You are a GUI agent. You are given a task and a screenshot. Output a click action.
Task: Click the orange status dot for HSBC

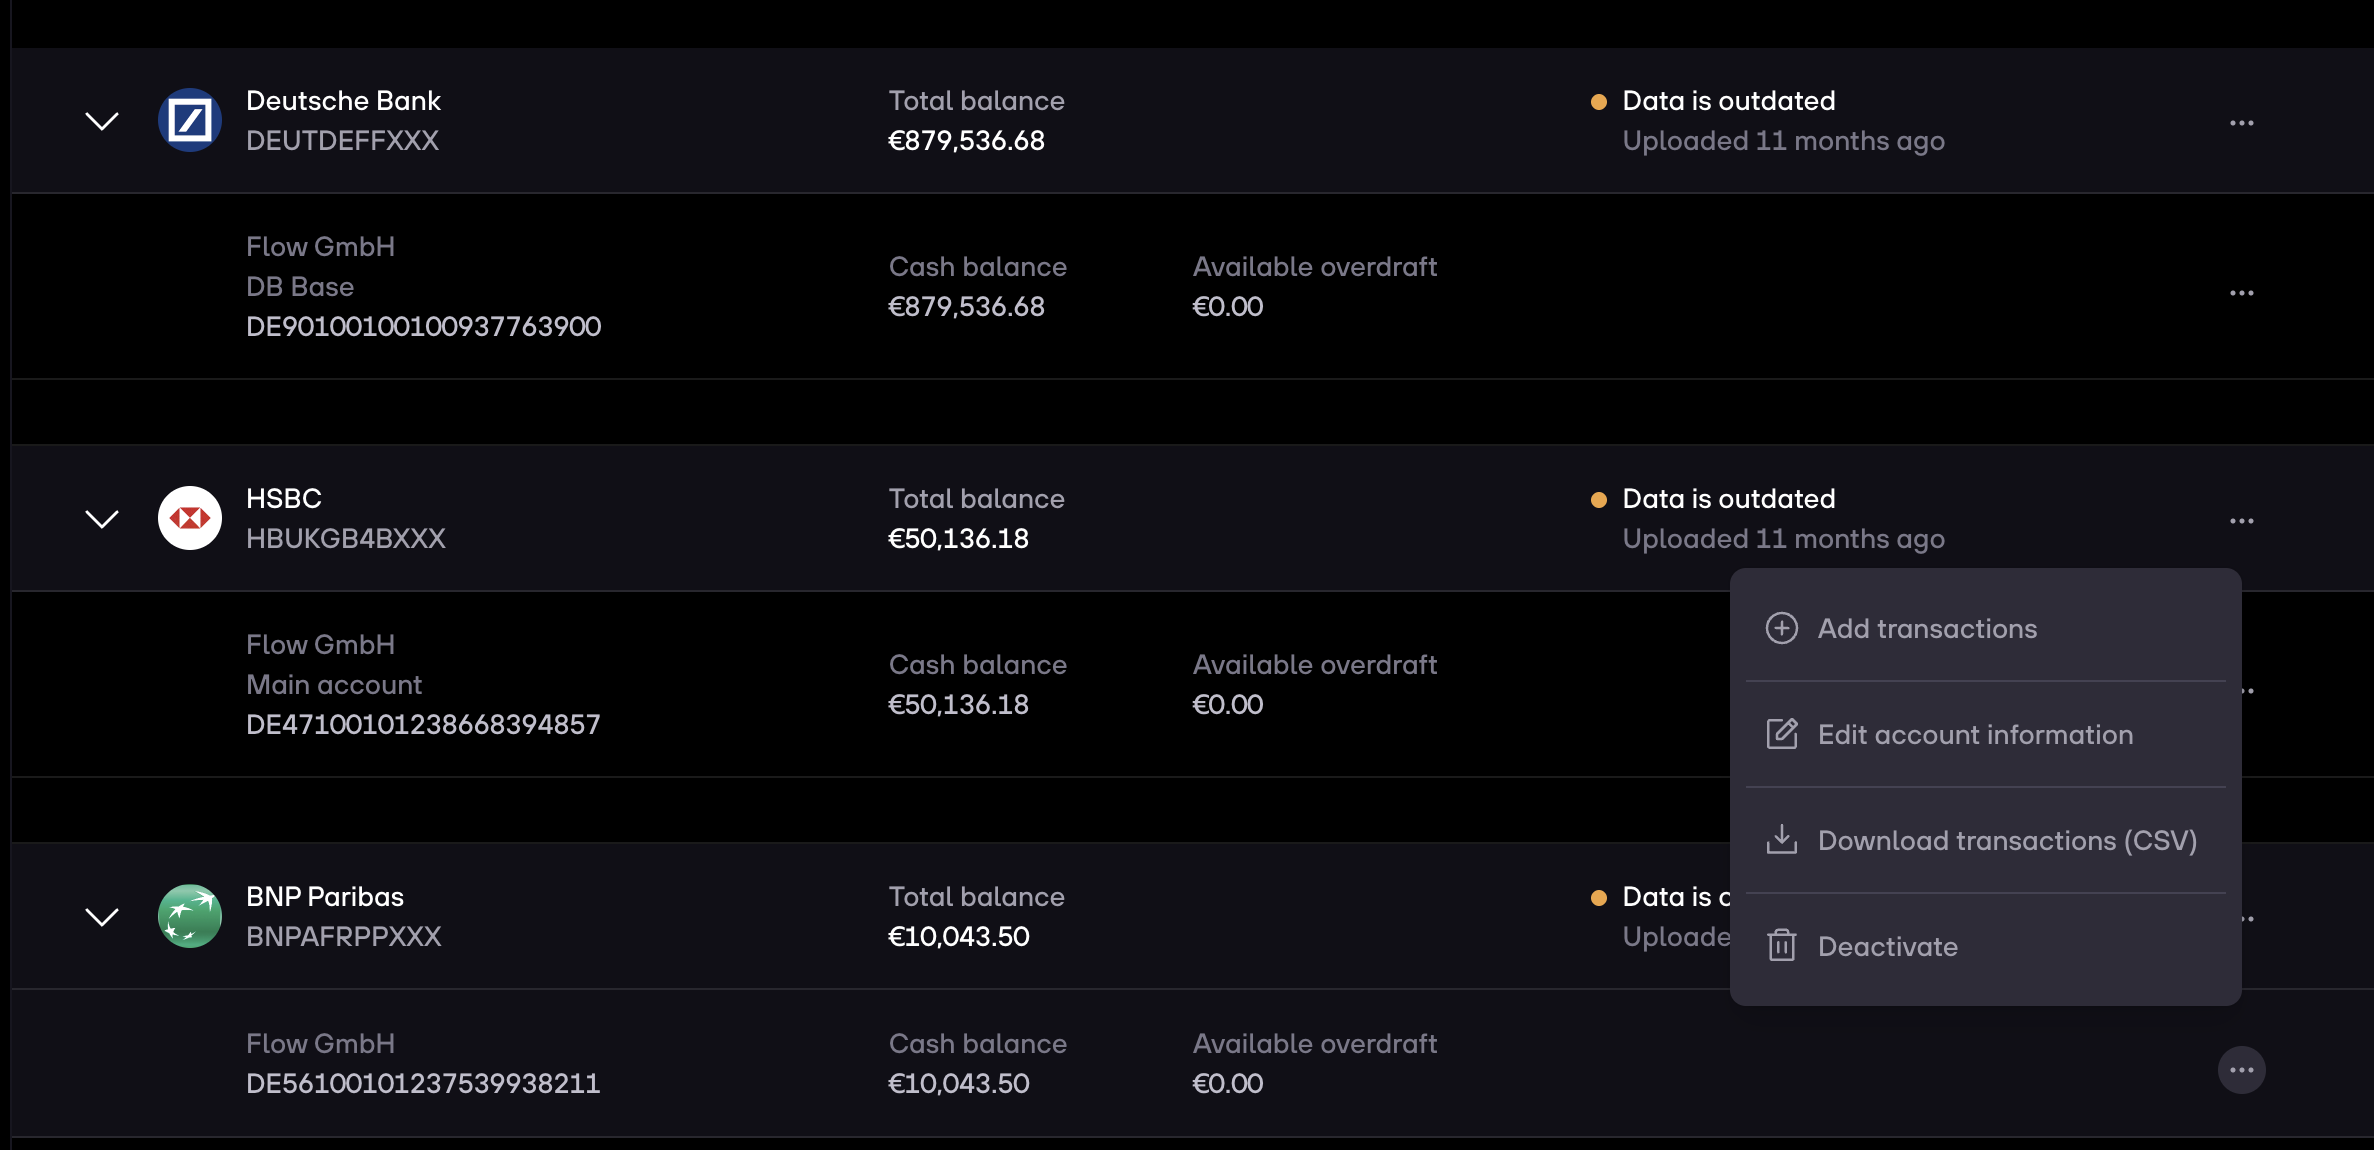[1599, 499]
